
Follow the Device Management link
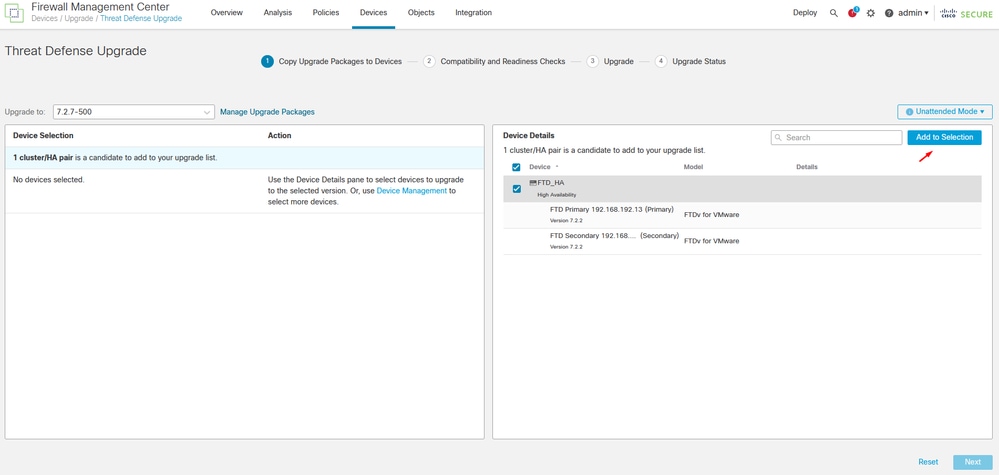[412, 190]
